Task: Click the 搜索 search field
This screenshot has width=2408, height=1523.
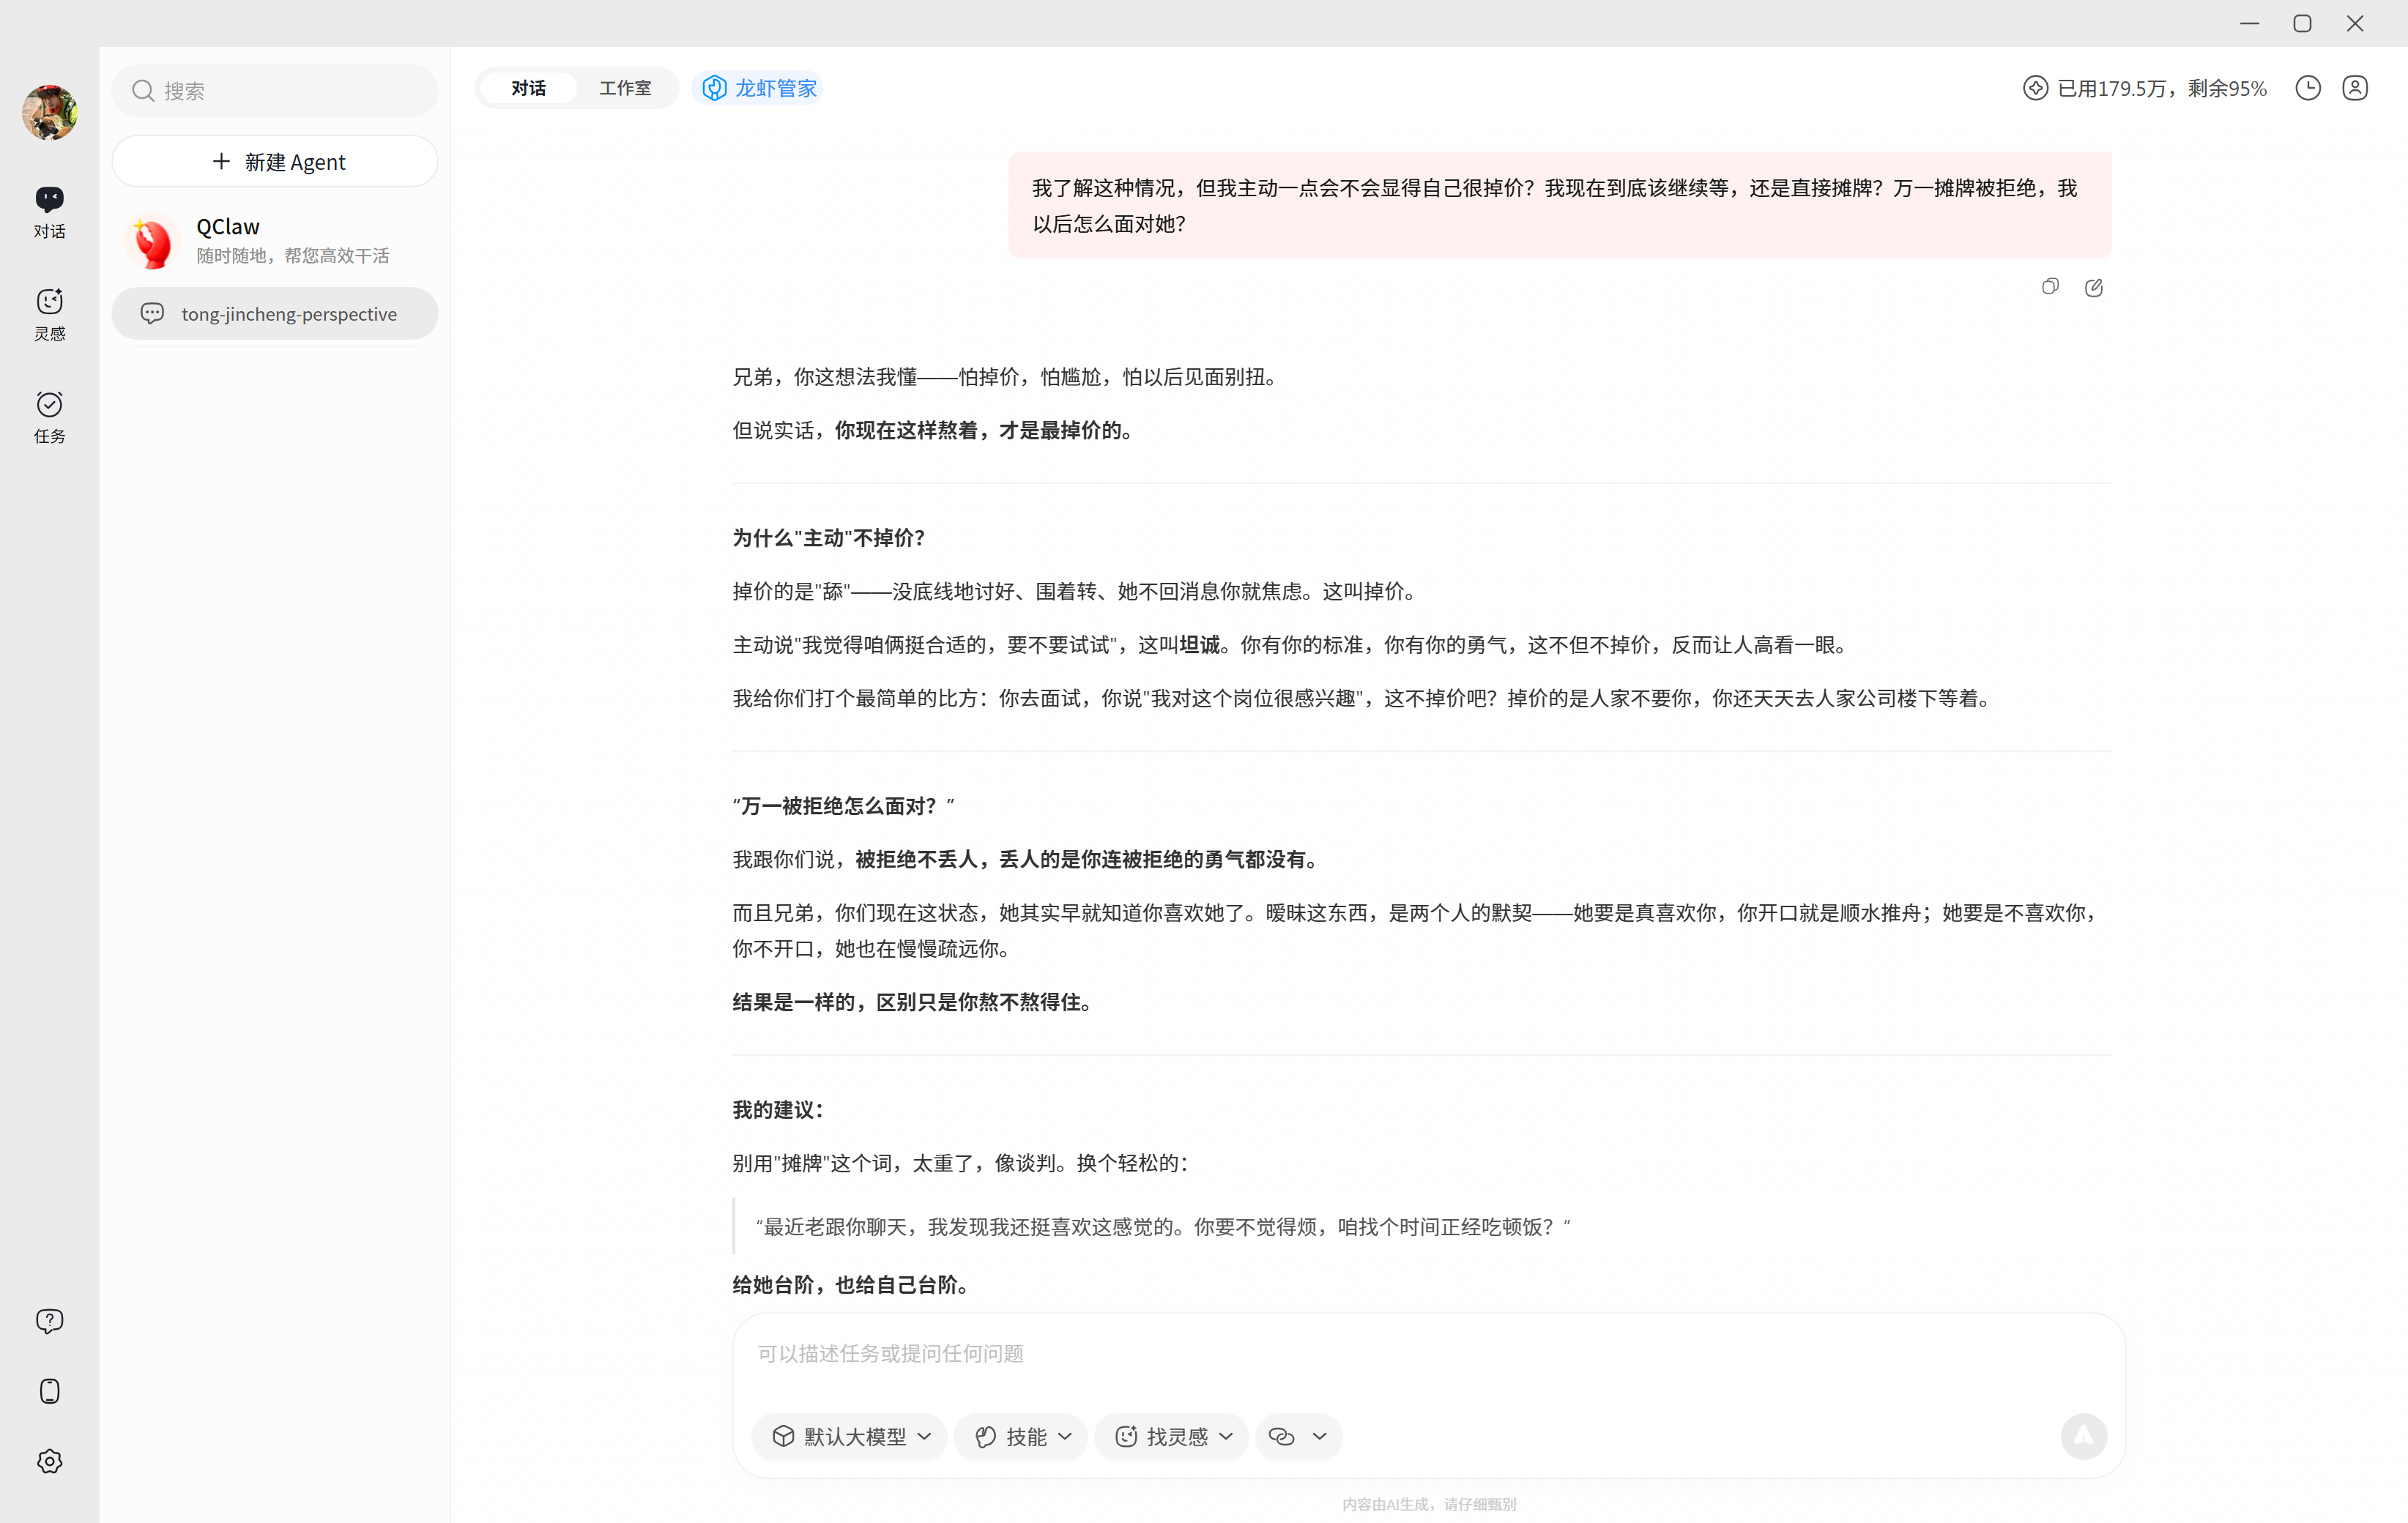Action: click(x=275, y=91)
